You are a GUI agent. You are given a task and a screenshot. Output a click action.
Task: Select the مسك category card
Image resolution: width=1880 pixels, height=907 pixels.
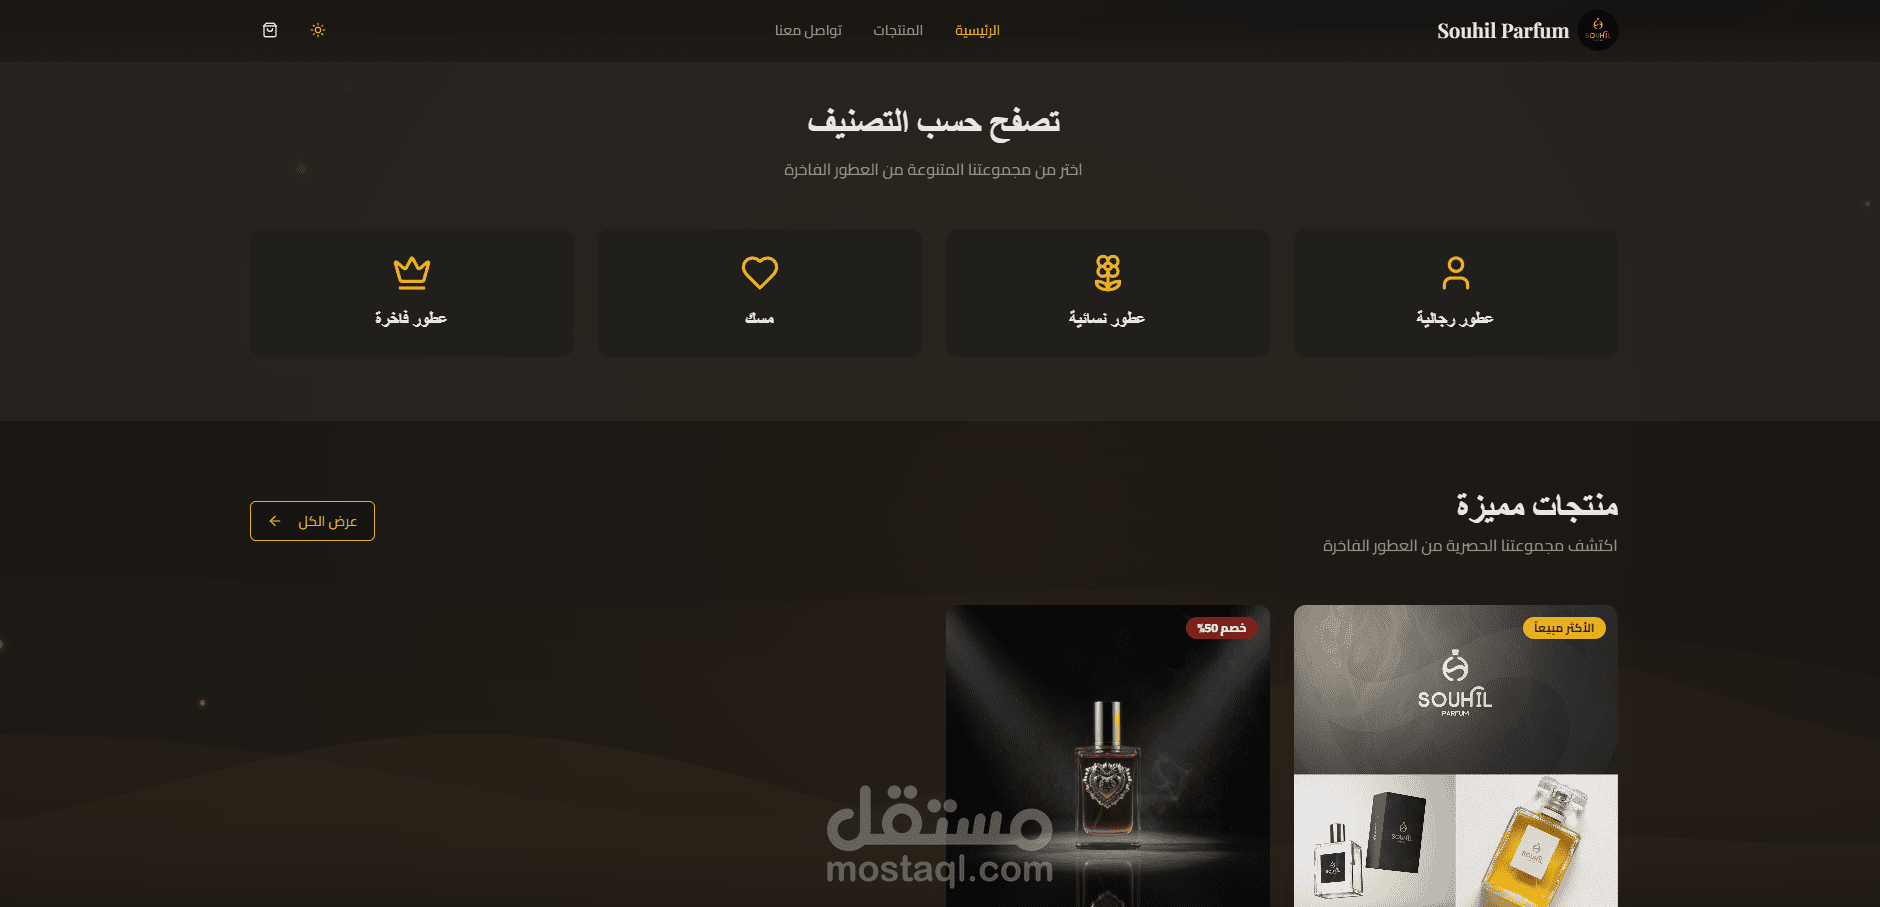coord(760,293)
